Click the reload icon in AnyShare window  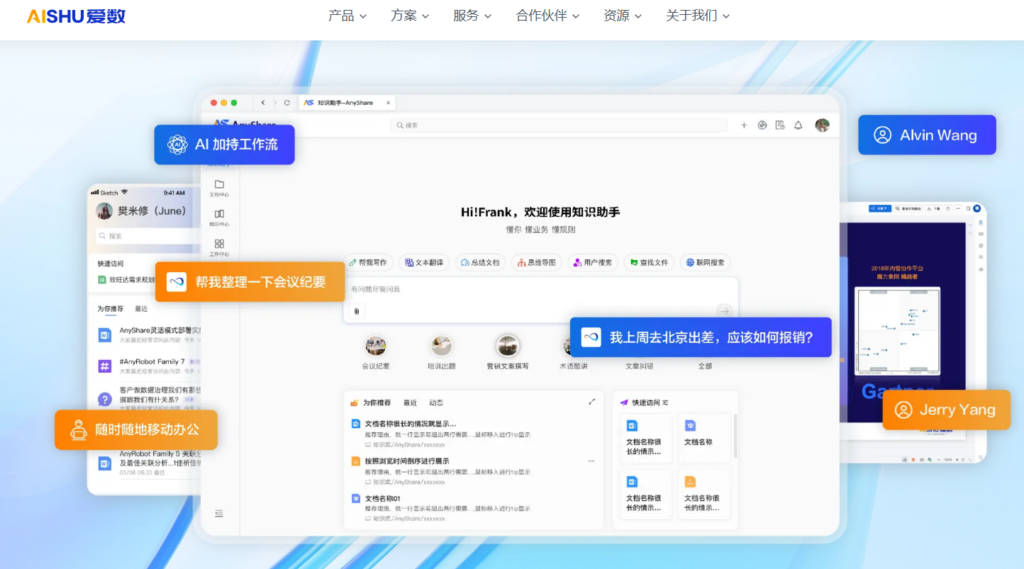click(287, 103)
